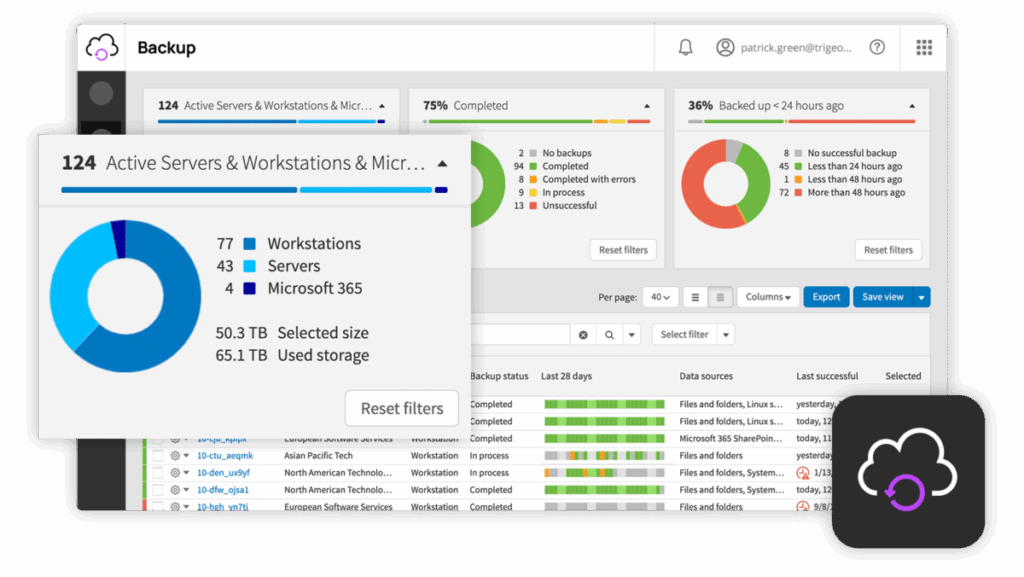1024x577 pixels.
Task: Collapse the 75% Completed widget
Action: click(x=647, y=106)
